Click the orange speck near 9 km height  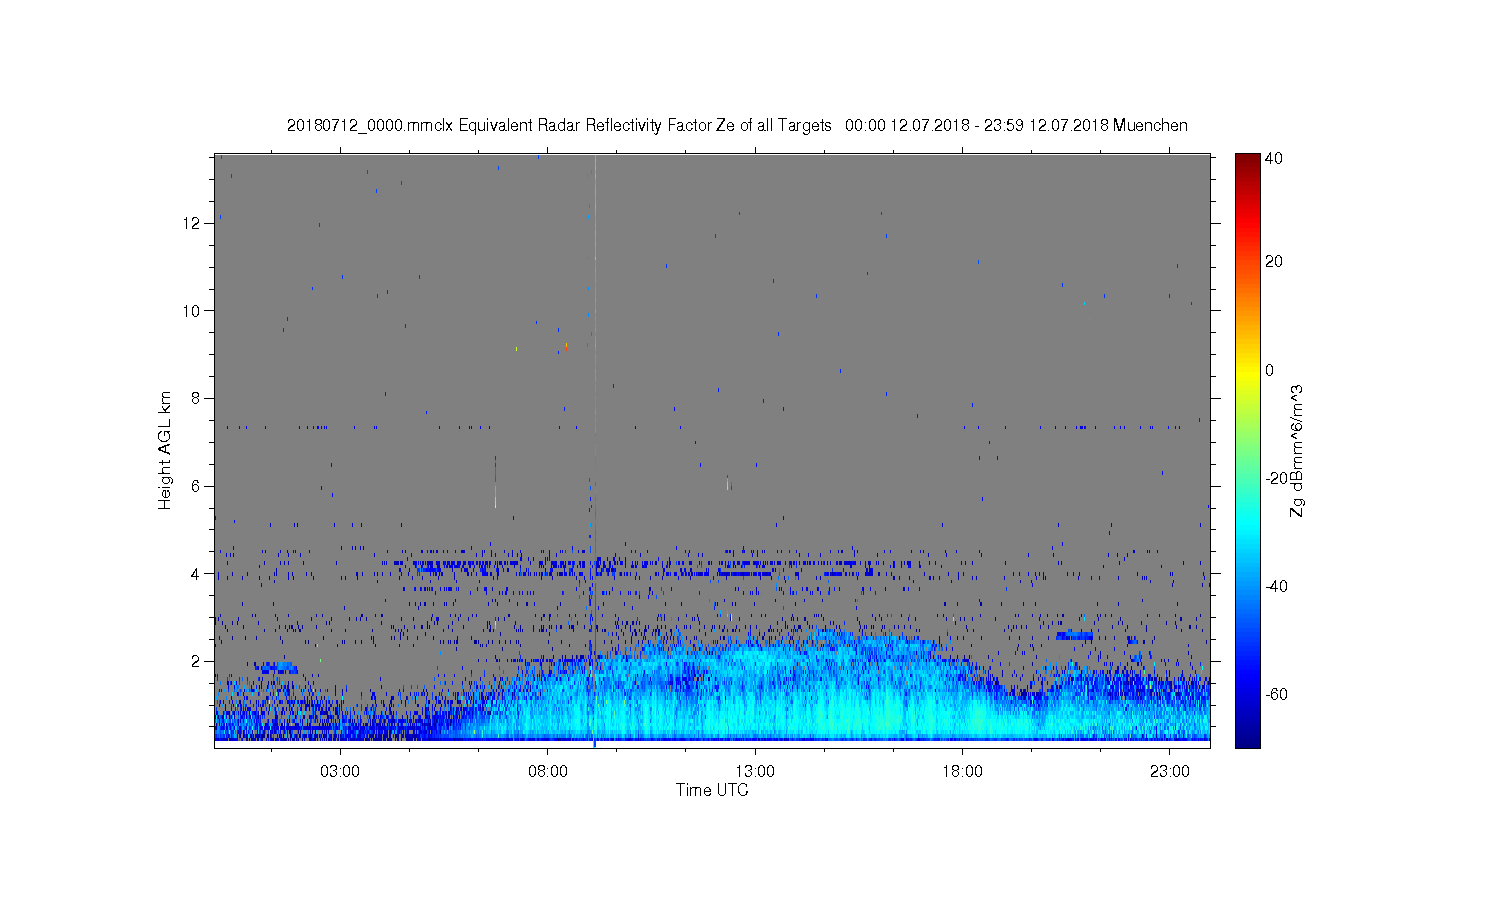tap(566, 346)
